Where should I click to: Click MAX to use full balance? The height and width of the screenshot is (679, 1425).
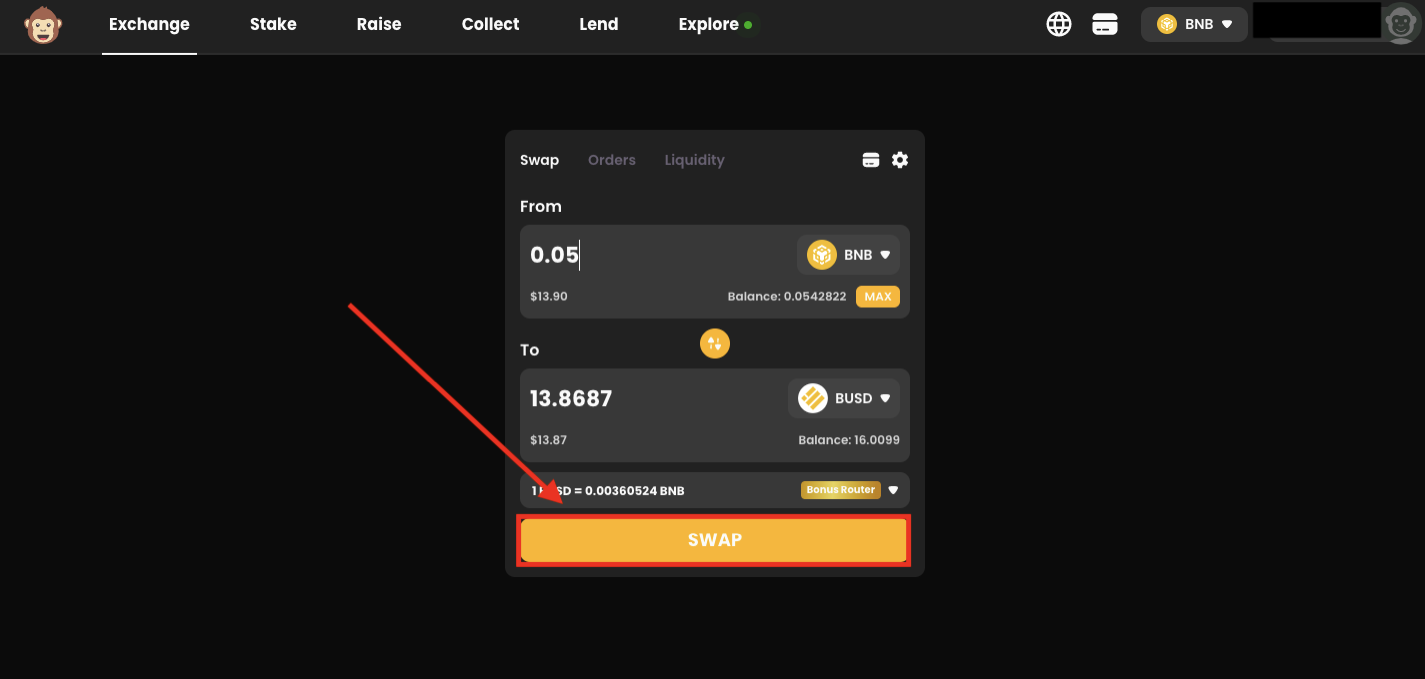tap(877, 296)
